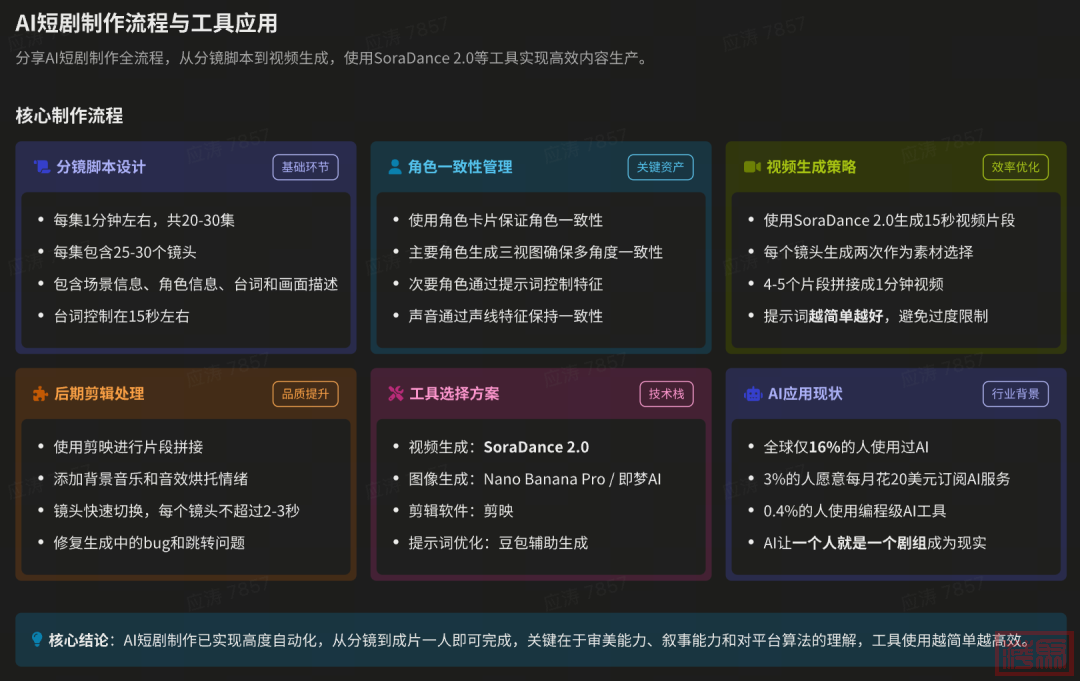Click the 使用剪映进行片段拼接 list item
1080x681 pixels.
pyautogui.click(x=128, y=447)
